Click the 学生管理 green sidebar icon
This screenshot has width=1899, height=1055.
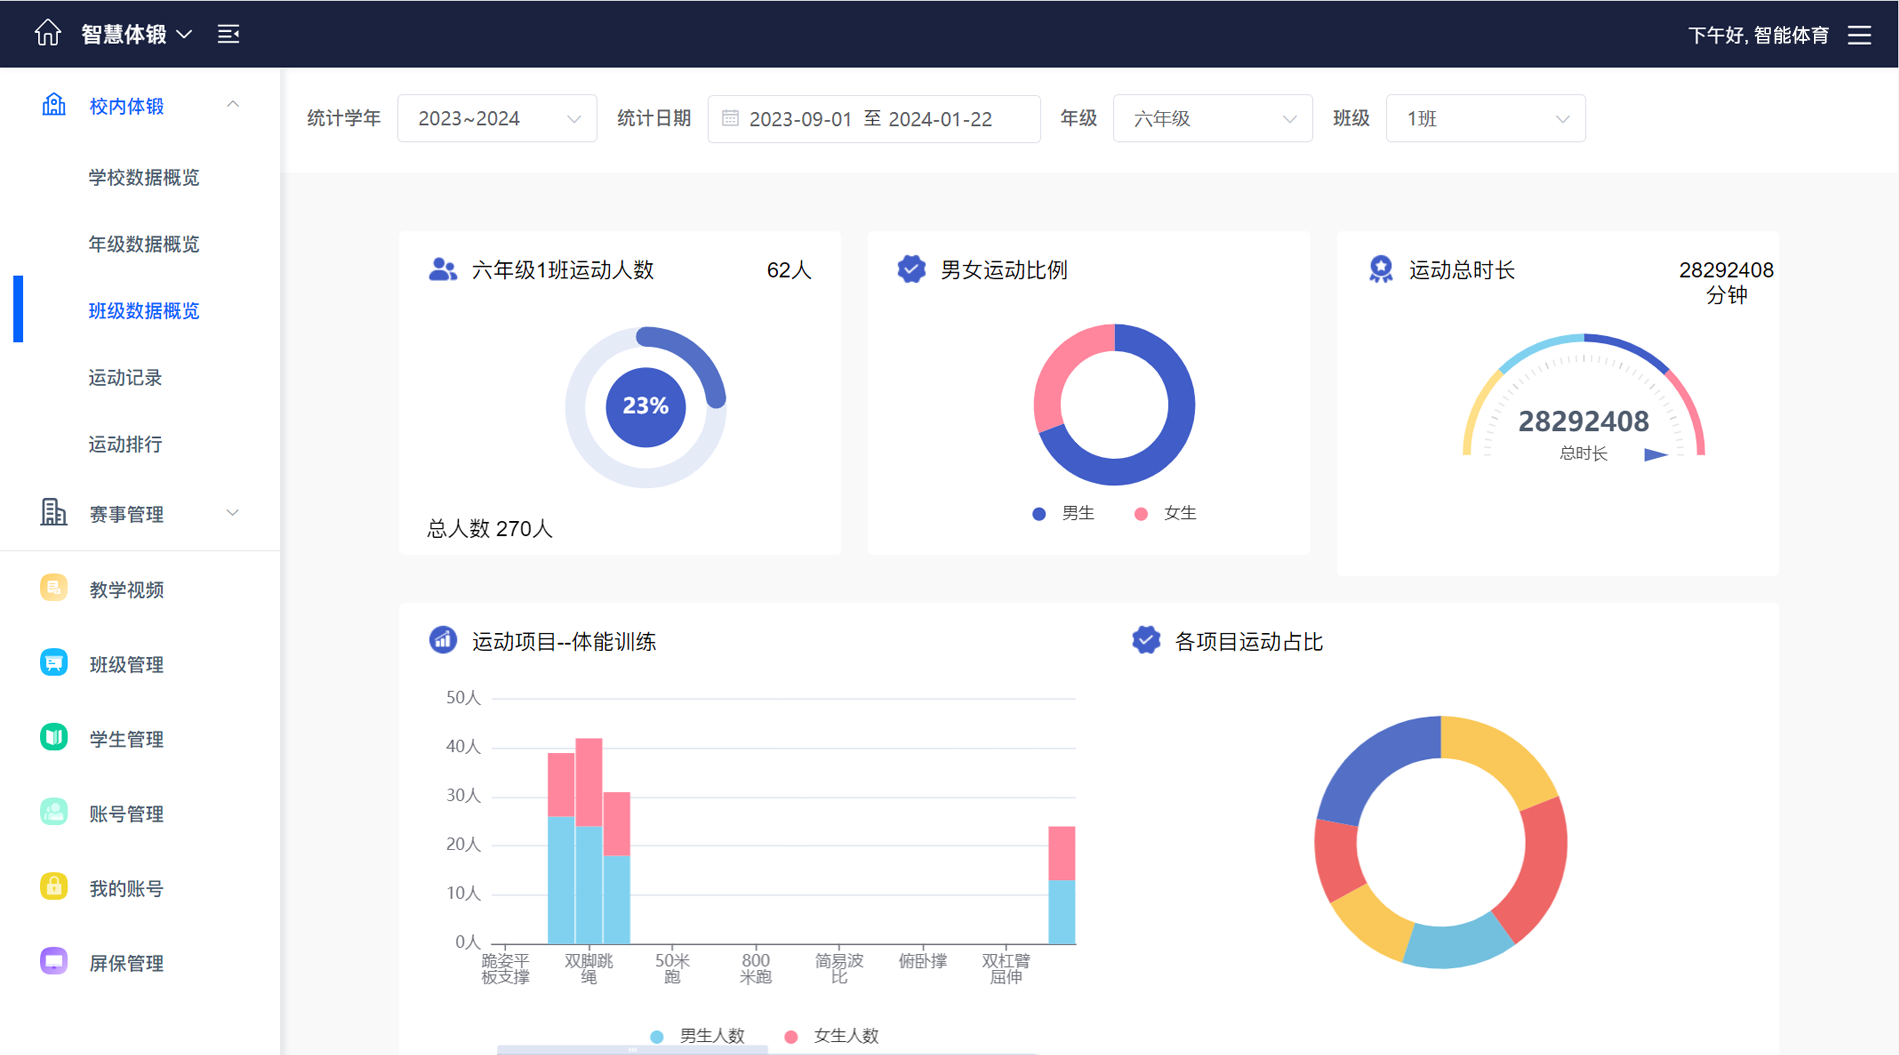click(54, 738)
